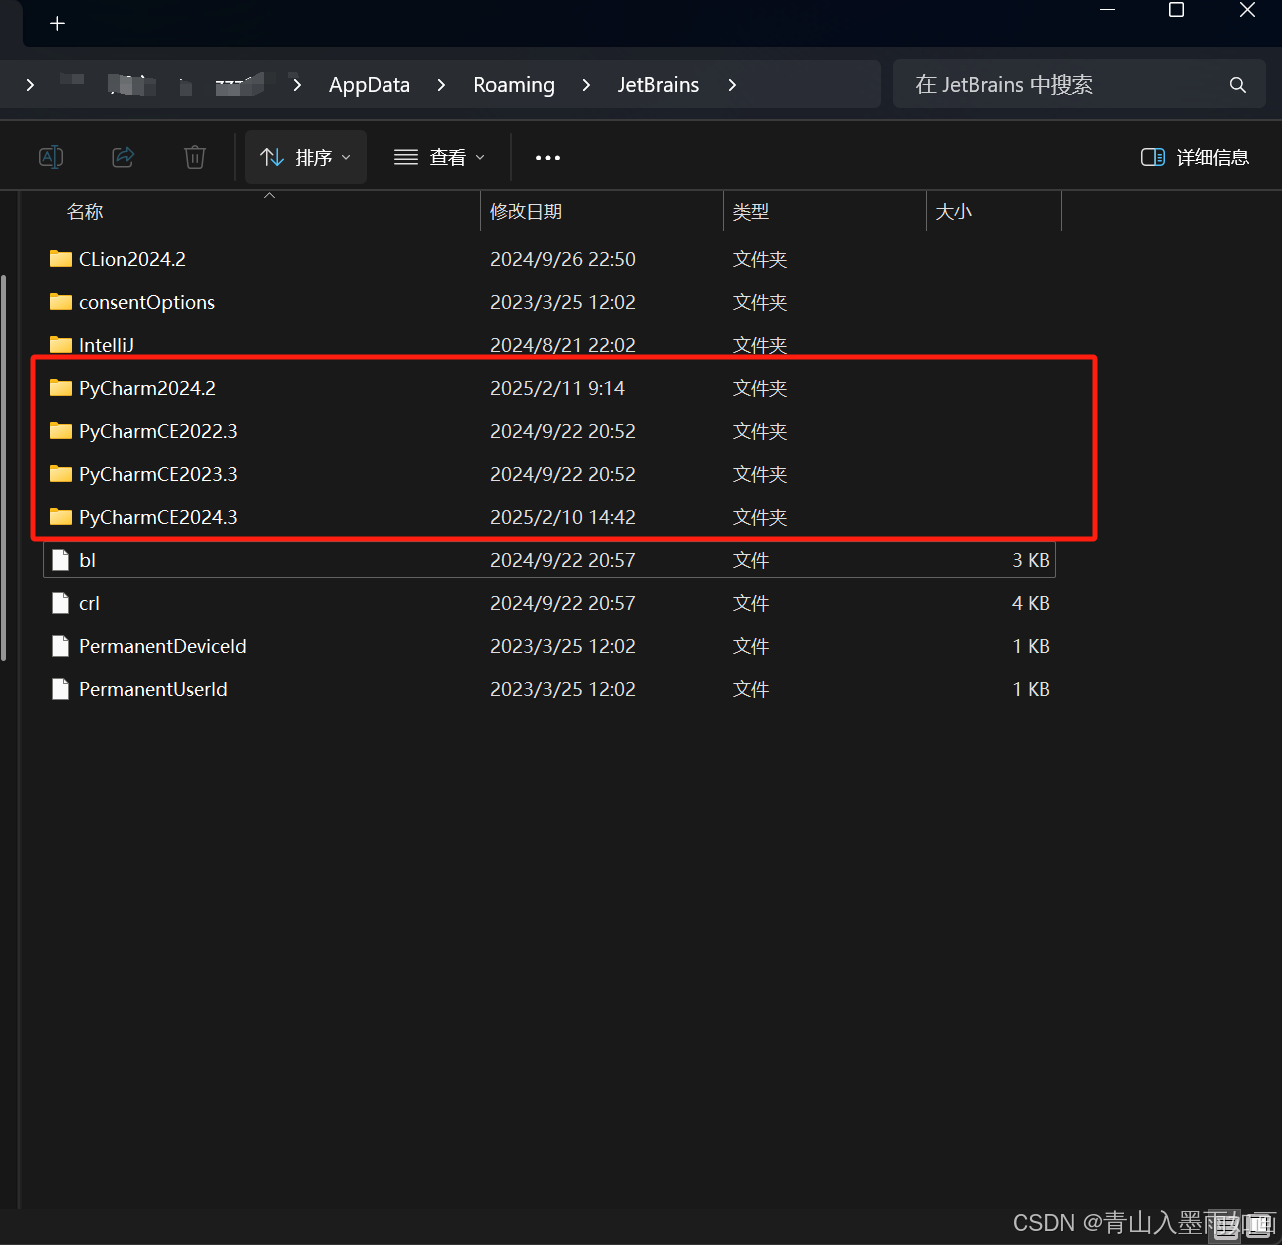This screenshot has height=1245, width=1282.
Task: Click the file icon of PermanentDeviceId
Action: point(61,646)
